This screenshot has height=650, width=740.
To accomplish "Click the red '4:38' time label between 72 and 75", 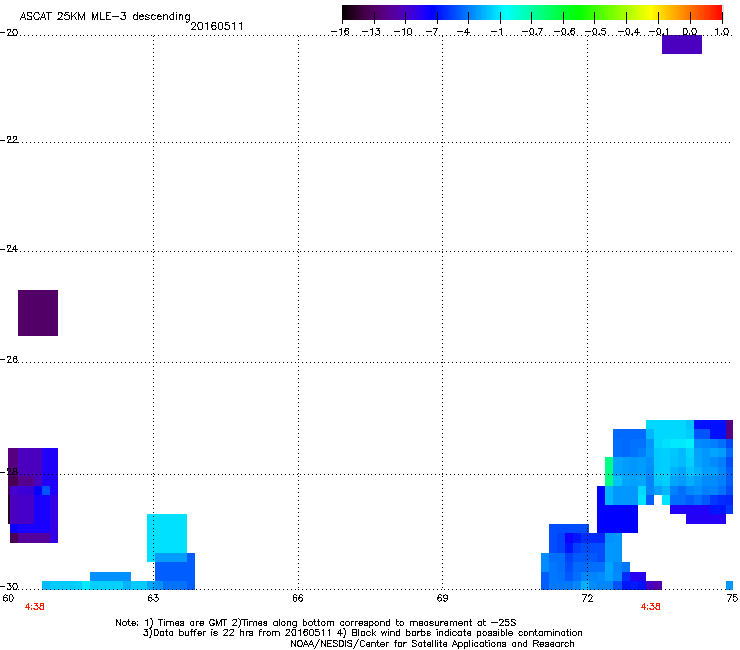I will (650, 607).
